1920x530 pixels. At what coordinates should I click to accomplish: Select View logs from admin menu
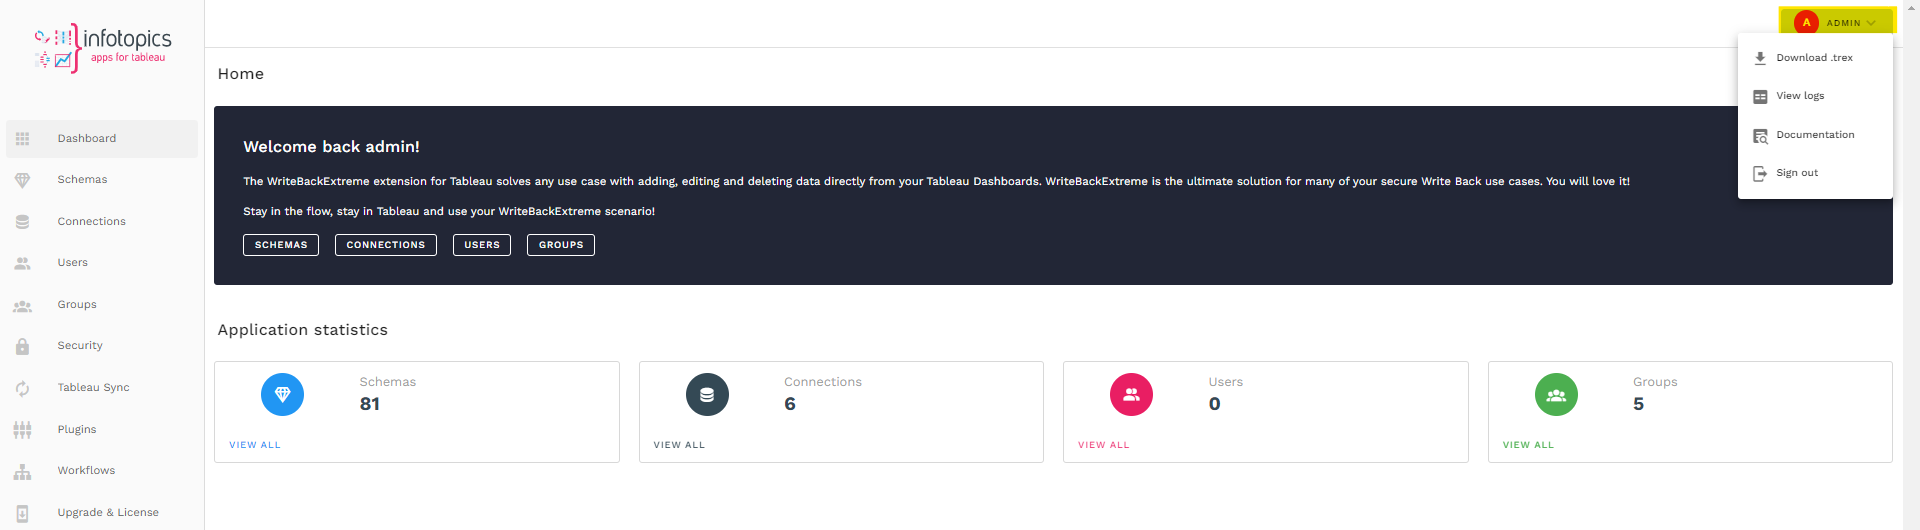coord(1815,96)
